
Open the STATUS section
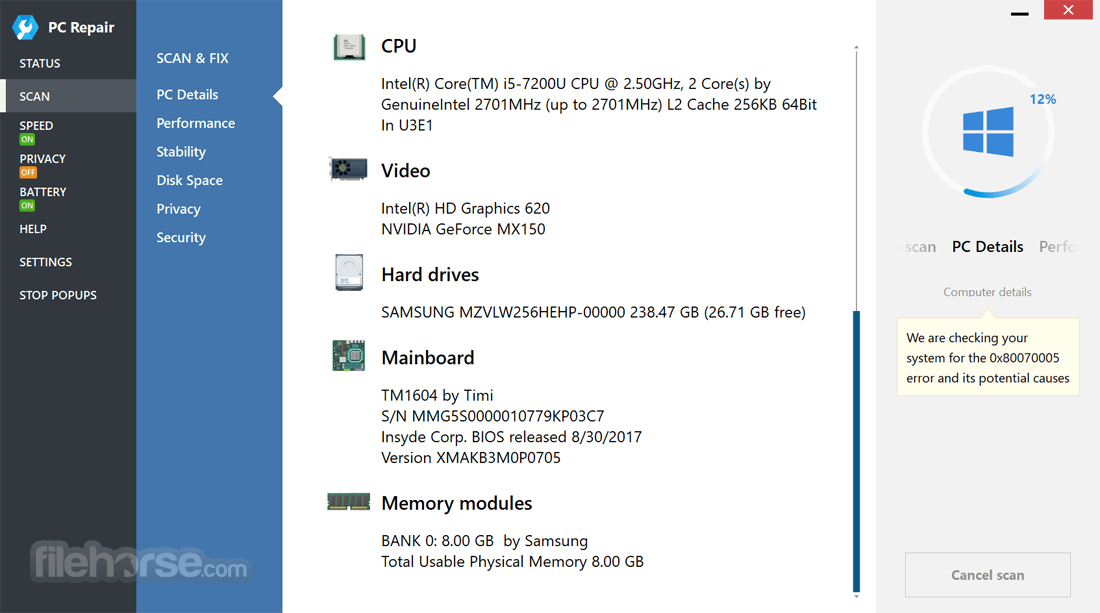tap(40, 63)
